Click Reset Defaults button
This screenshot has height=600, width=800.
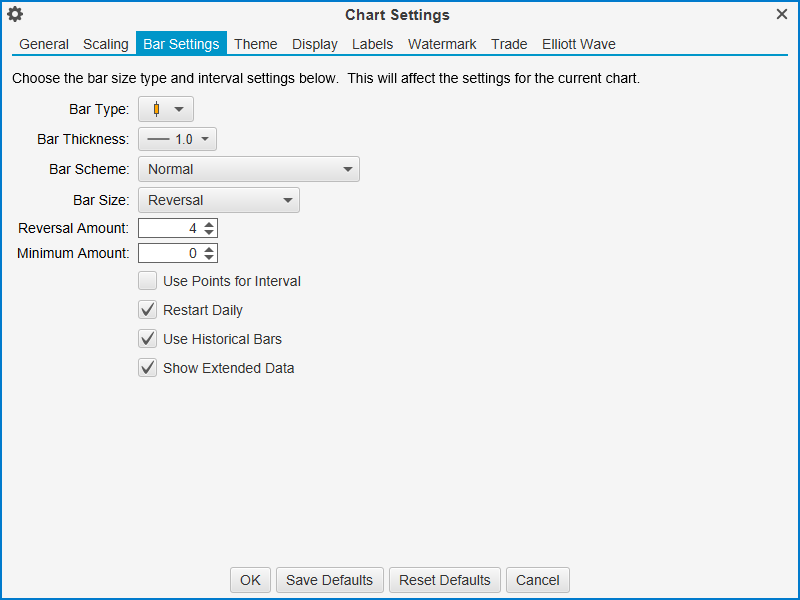tap(445, 580)
